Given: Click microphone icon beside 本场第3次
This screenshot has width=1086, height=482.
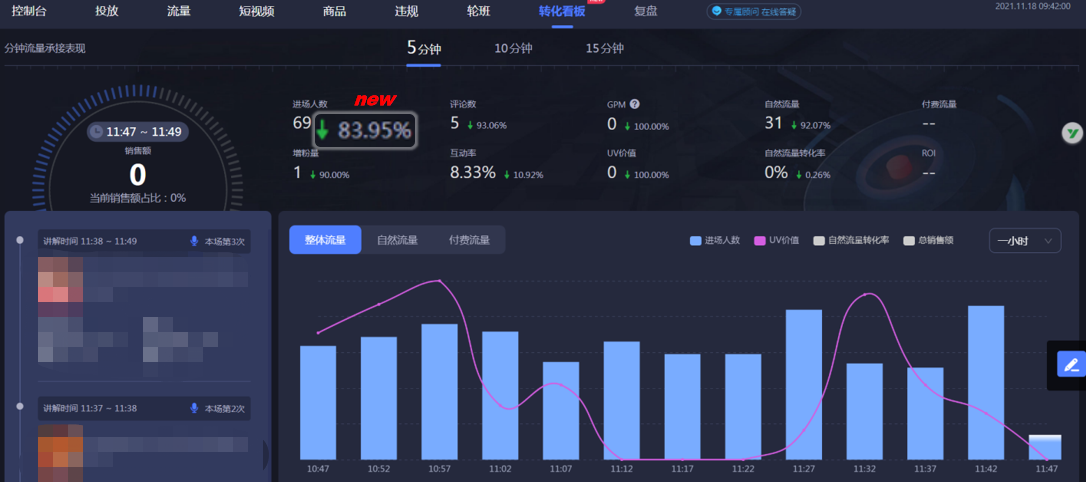Looking at the screenshot, I should (x=194, y=241).
